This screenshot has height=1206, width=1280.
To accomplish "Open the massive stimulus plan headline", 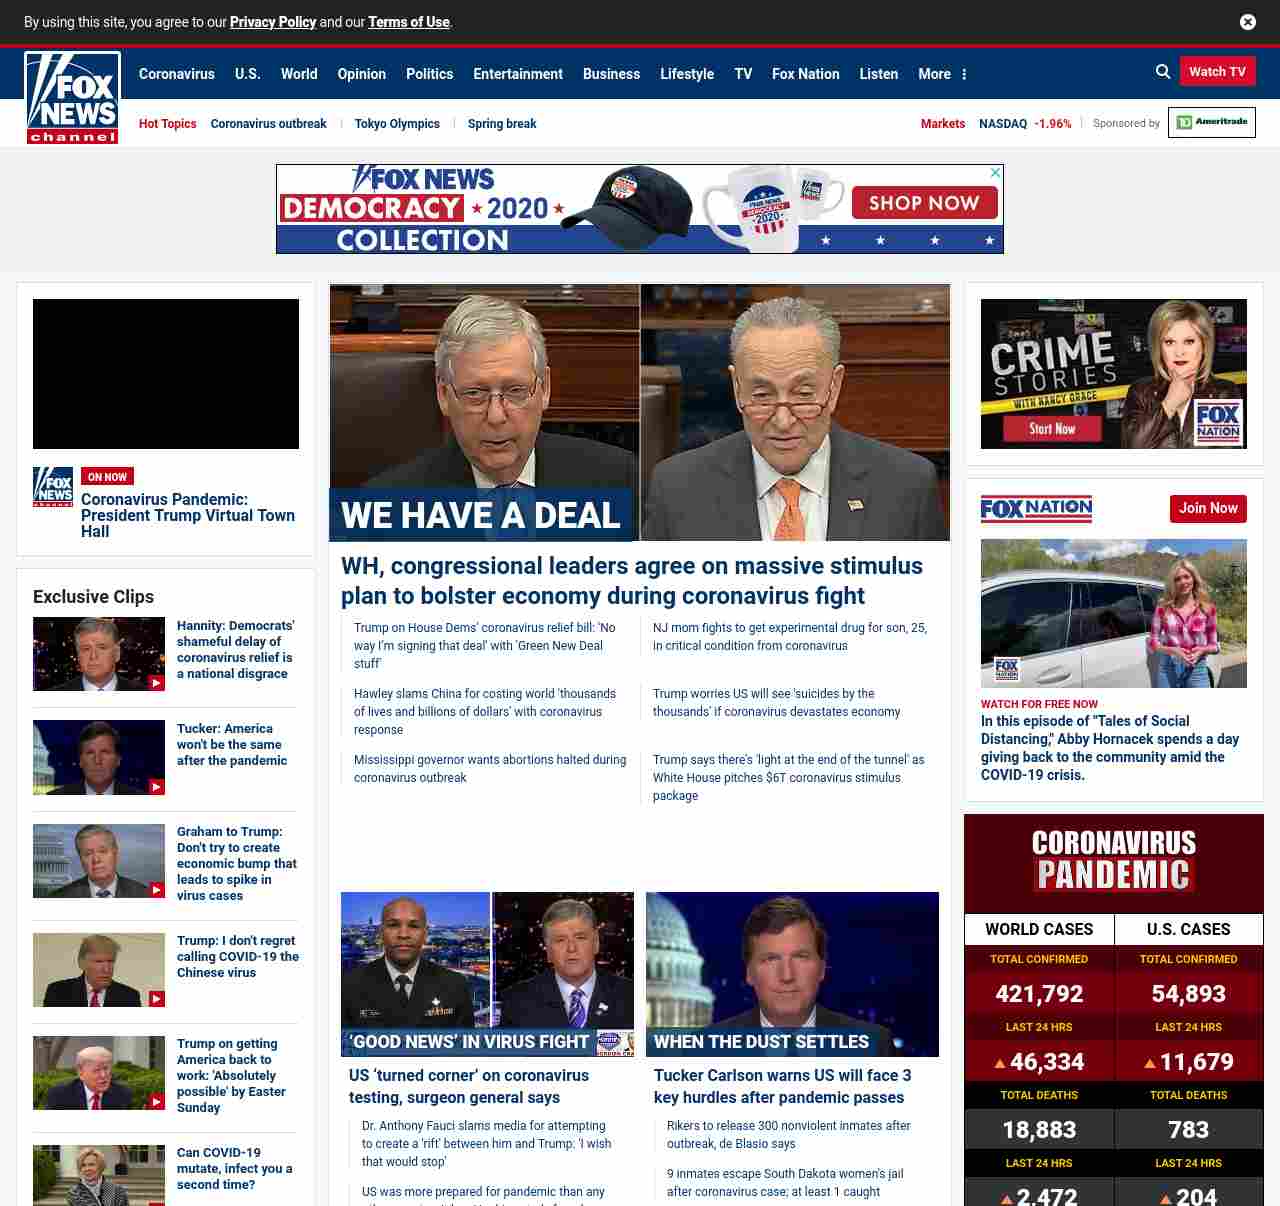I will tap(631, 581).
